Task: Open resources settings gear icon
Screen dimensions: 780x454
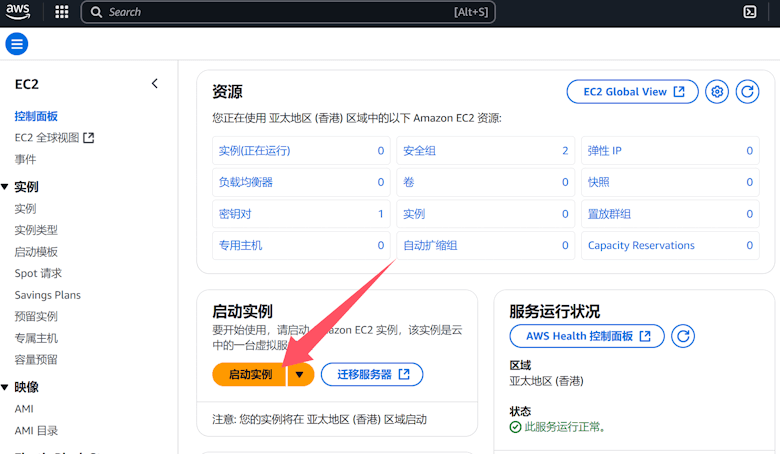Action: (x=717, y=91)
